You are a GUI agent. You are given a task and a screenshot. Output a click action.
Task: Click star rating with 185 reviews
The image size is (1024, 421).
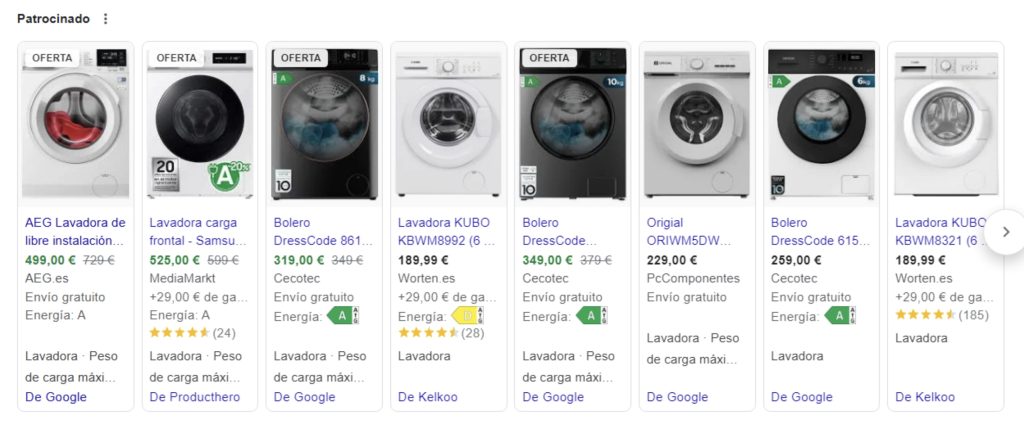click(924, 316)
